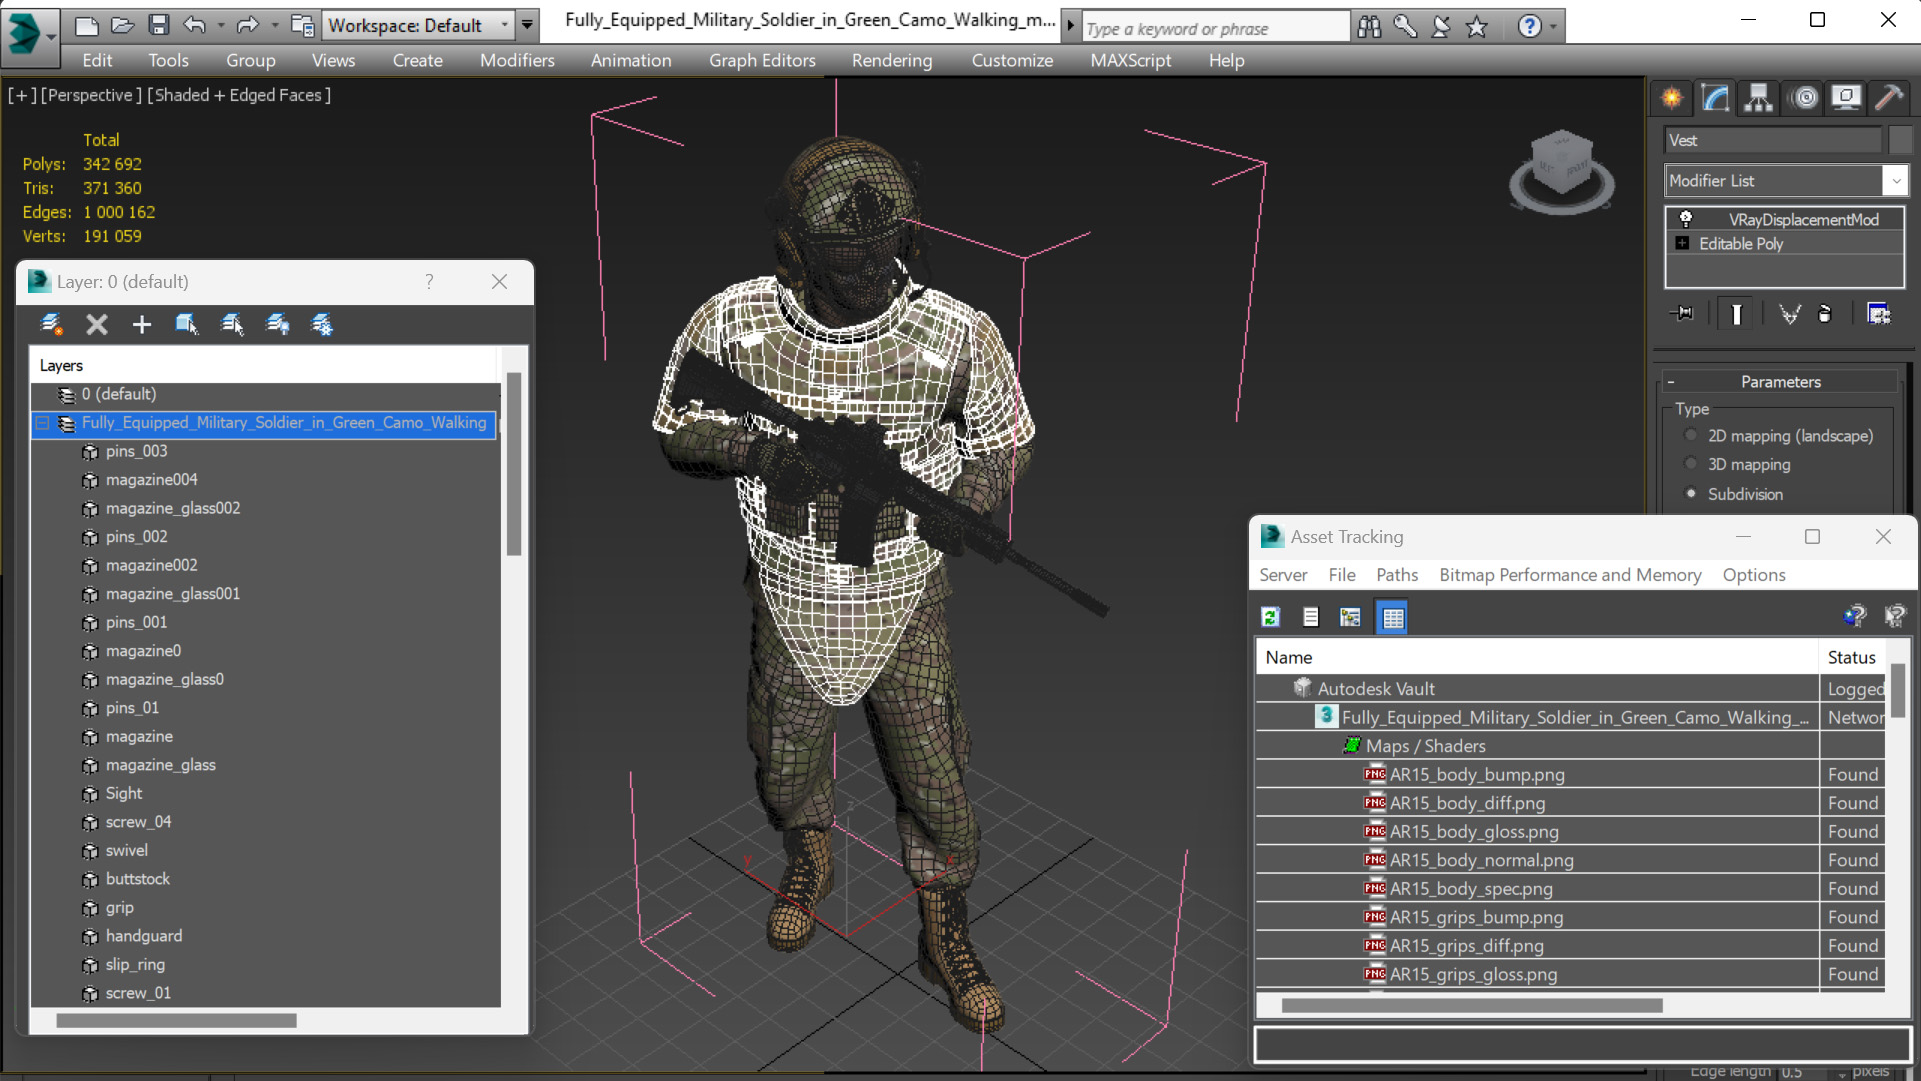Image resolution: width=1921 pixels, height=1081 pixels.
Task: Click the [Perspective] viewport label
Action: [90, 95]
